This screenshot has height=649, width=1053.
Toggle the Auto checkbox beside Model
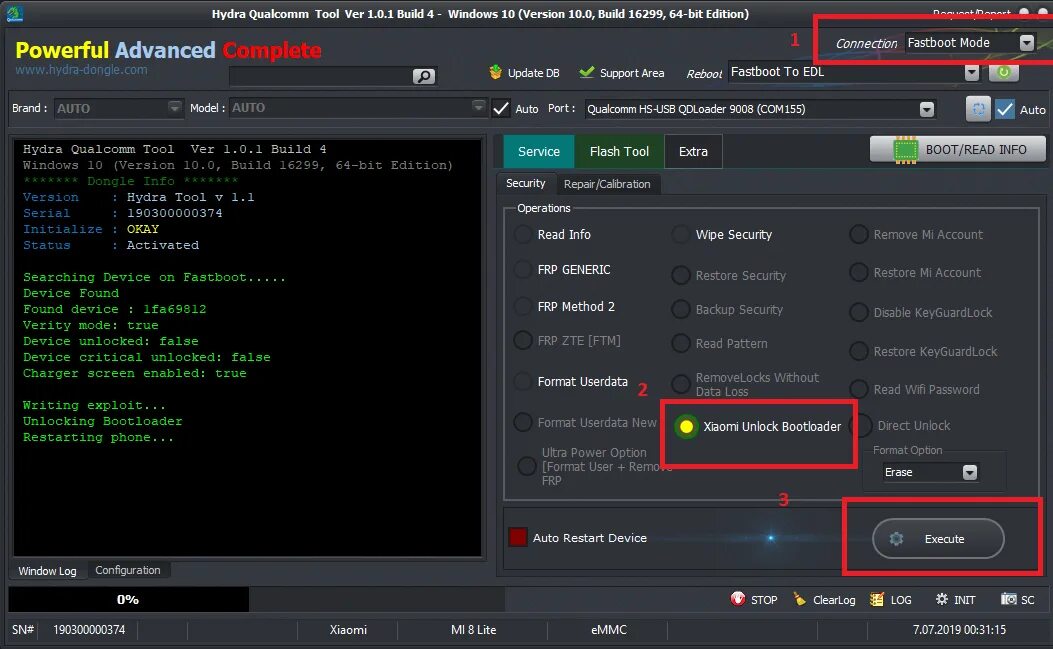(500, 108)
